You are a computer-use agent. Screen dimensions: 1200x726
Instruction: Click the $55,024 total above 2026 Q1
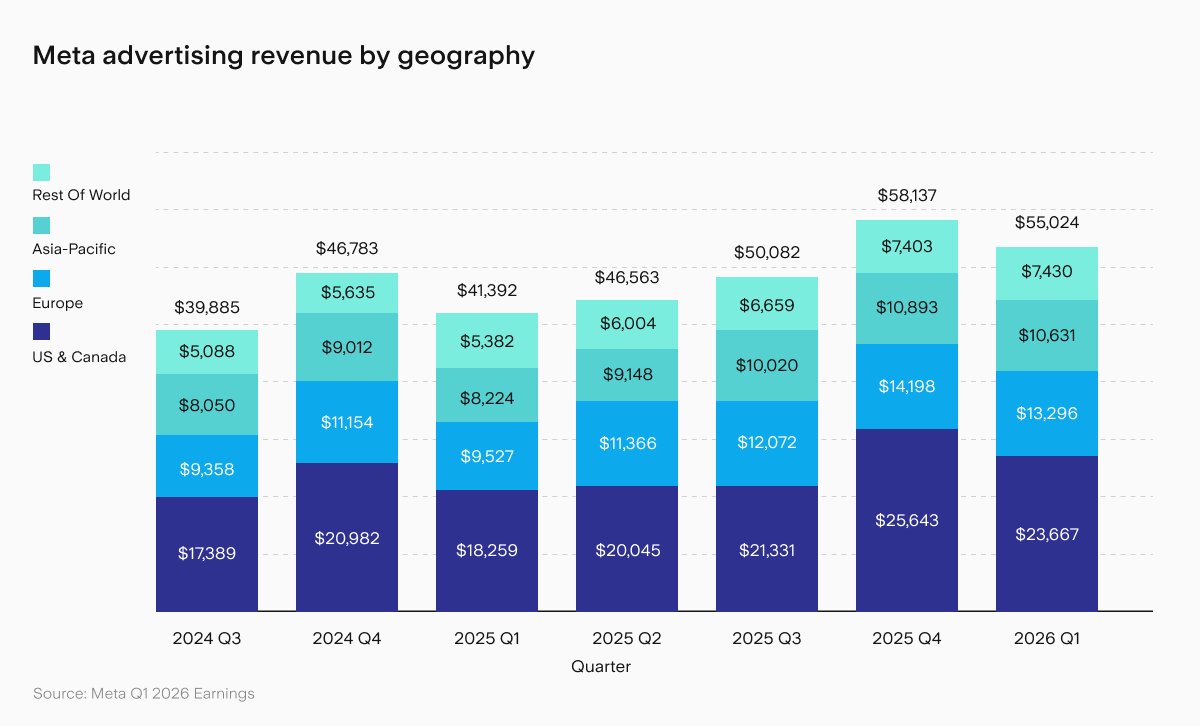(1047, 222)
